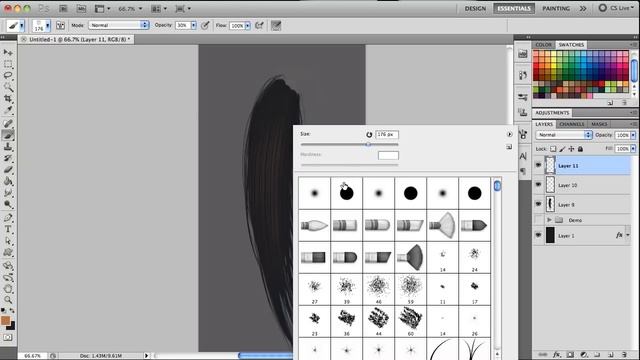This screenshot has width=640, height=360.
Task: Open the brush Opacity dropdown arrow
Action: 193,25
